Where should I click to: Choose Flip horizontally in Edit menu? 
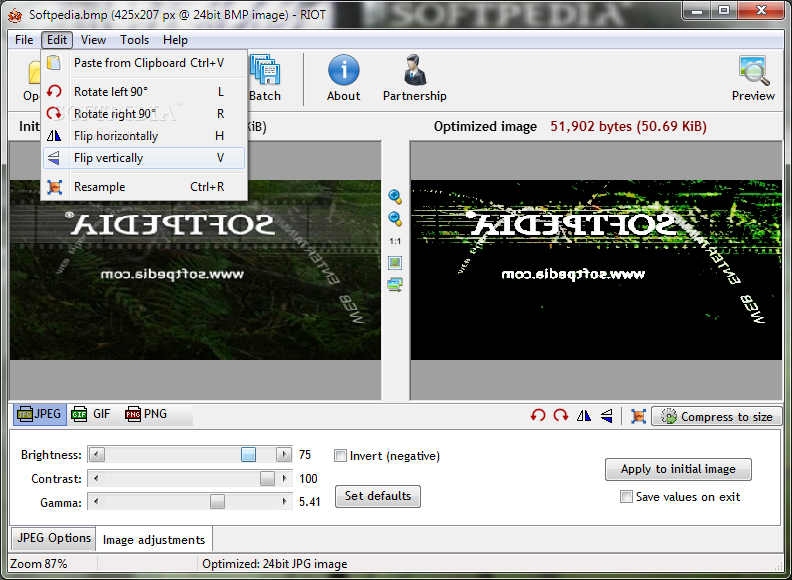point(144,136)
